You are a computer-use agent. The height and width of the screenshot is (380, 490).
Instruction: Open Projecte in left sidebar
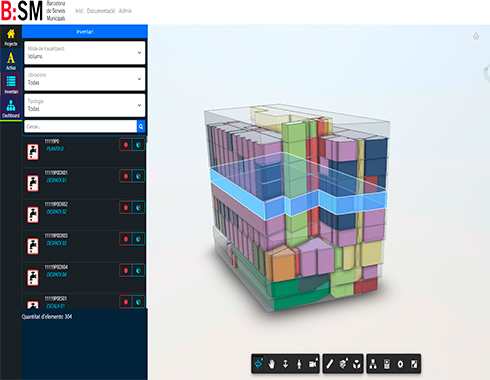click(x=11, y=37)
